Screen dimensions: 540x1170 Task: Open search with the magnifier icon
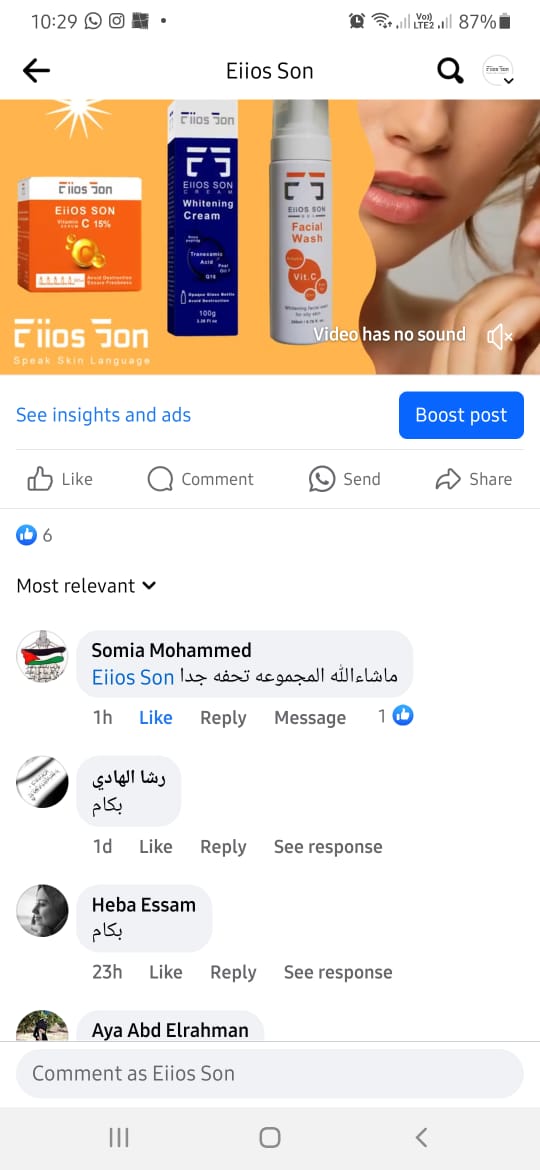(450, 71)
